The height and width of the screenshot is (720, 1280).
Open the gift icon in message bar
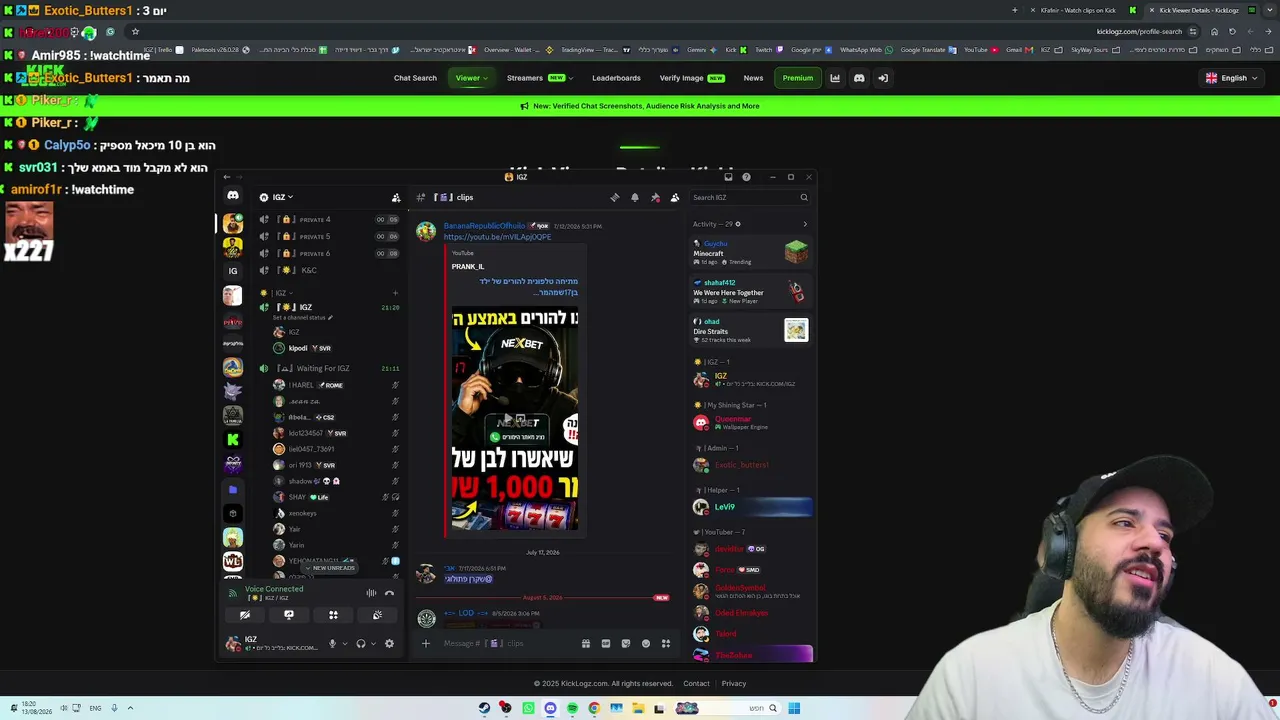pos(586,643)
